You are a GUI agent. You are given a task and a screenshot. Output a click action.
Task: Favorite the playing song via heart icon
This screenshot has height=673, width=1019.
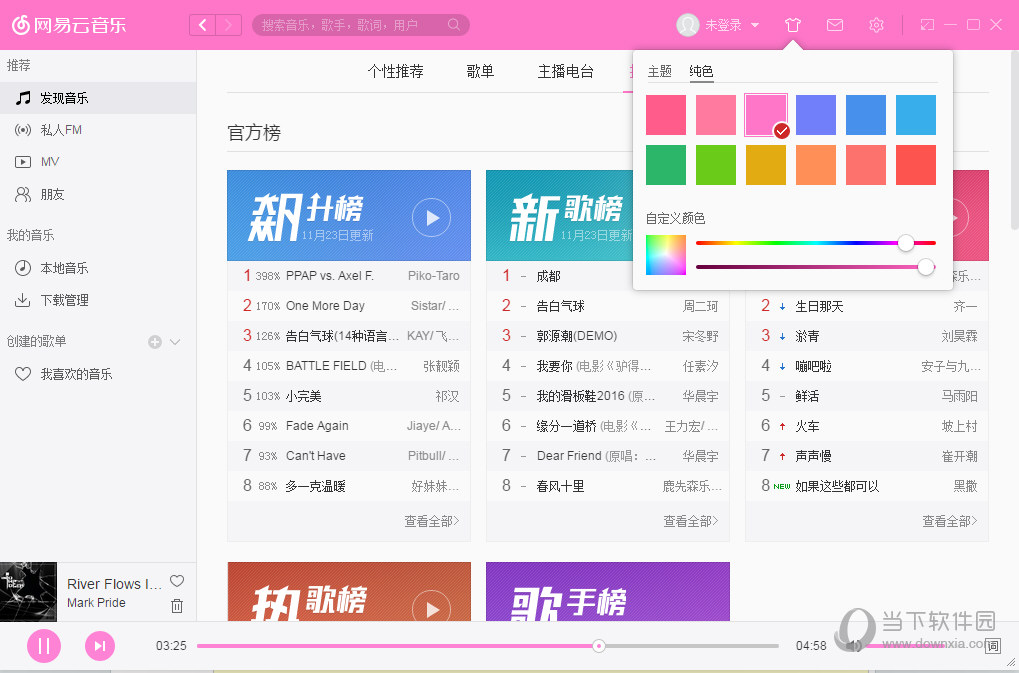[x=176, y=580]
